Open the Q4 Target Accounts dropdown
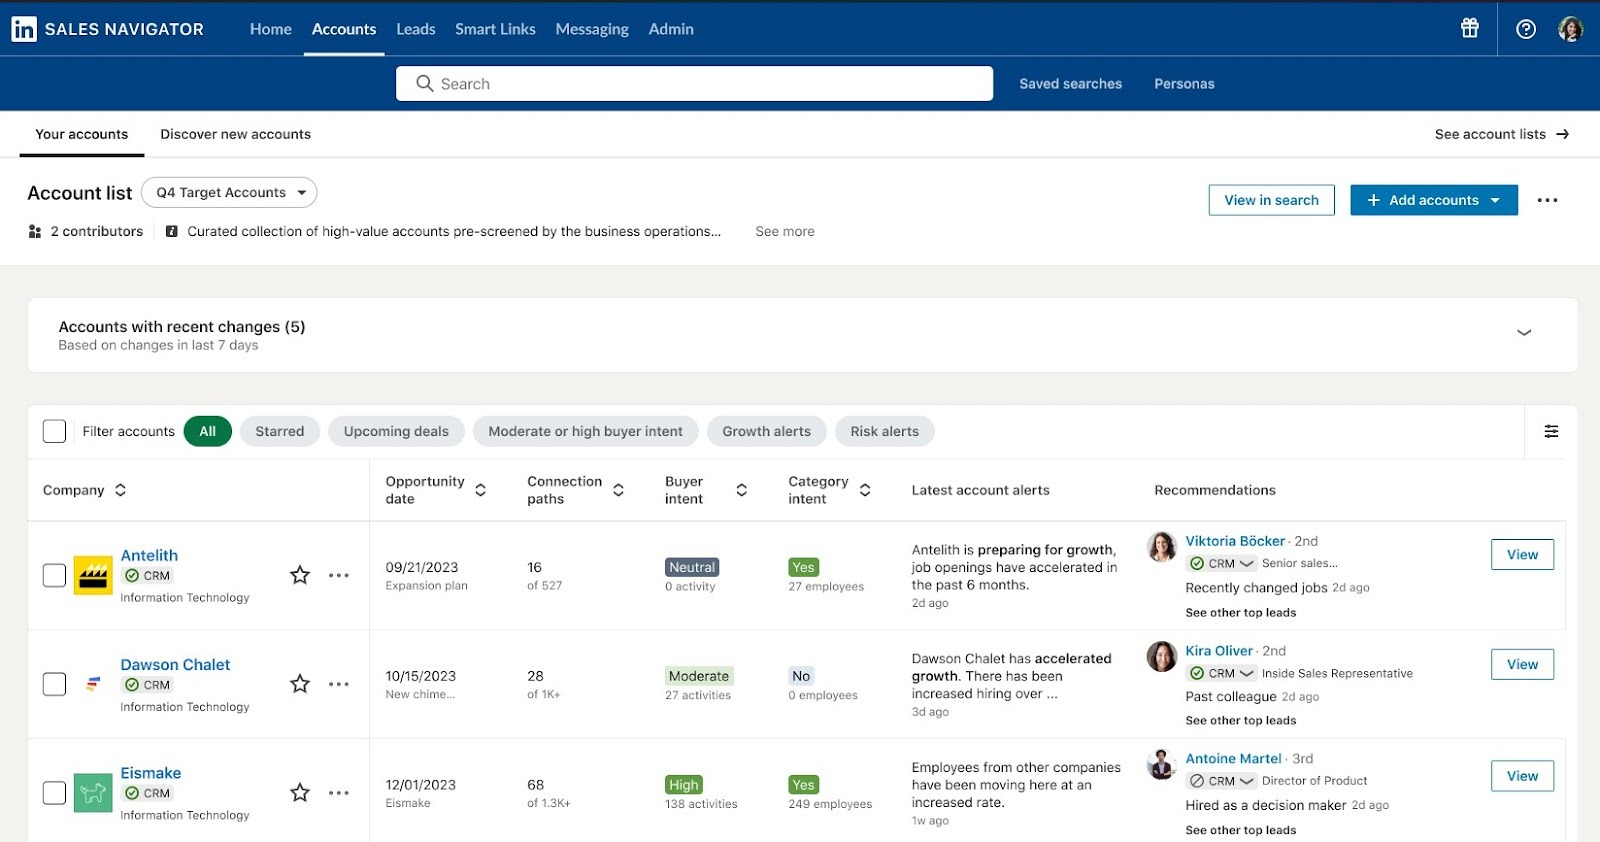Image resolution: width=1600 pixels, height=842 pixels. click(229, 192)
